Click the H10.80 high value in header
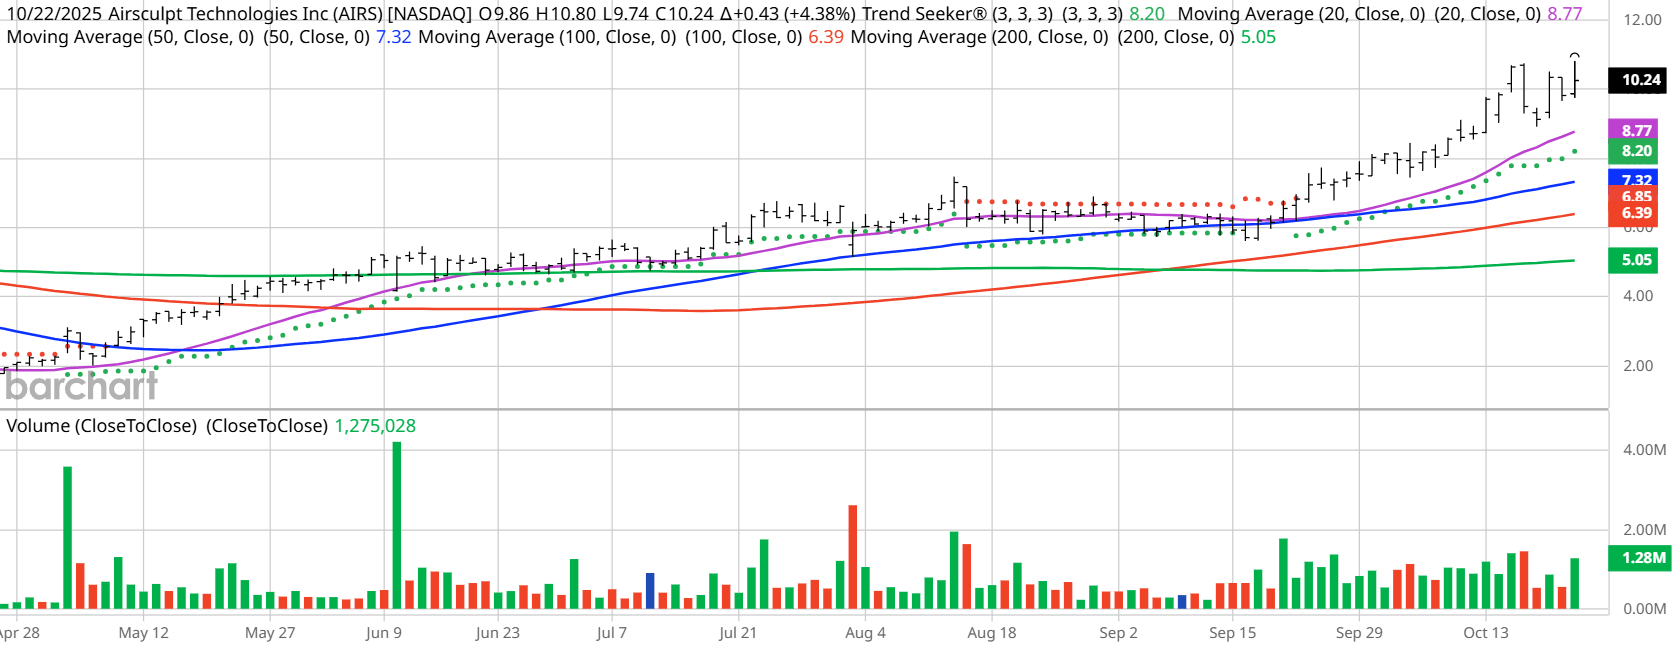Viewport: 1673px width, 649px height. point(567,14)
